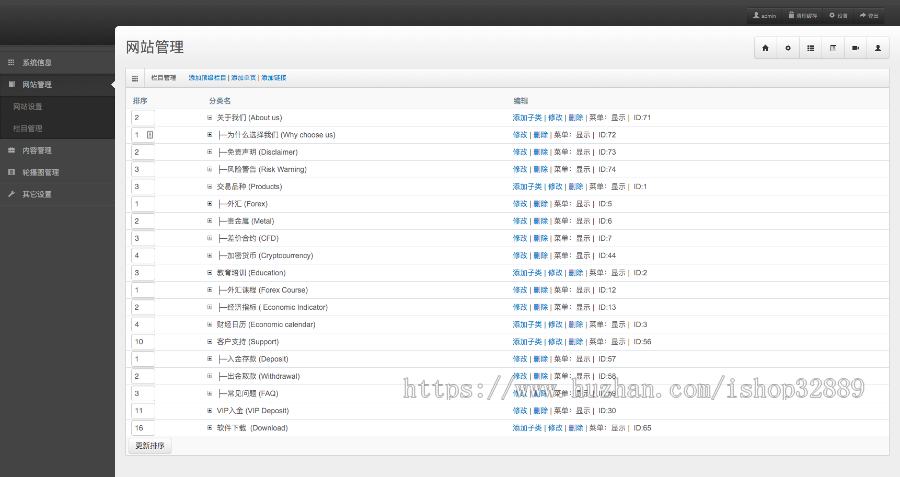Image resolution: width=900 pixels, height=477 pixels.
Task: Toggle the VIP入金 (VIP Deposit) tree icon
Action: click(x=210, y=410)
